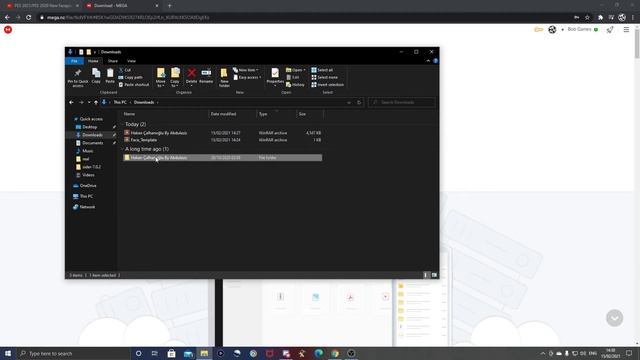This screenshot has height=360, width=640.
Task: Click the Windows Start button
Action: click(8, 353)
